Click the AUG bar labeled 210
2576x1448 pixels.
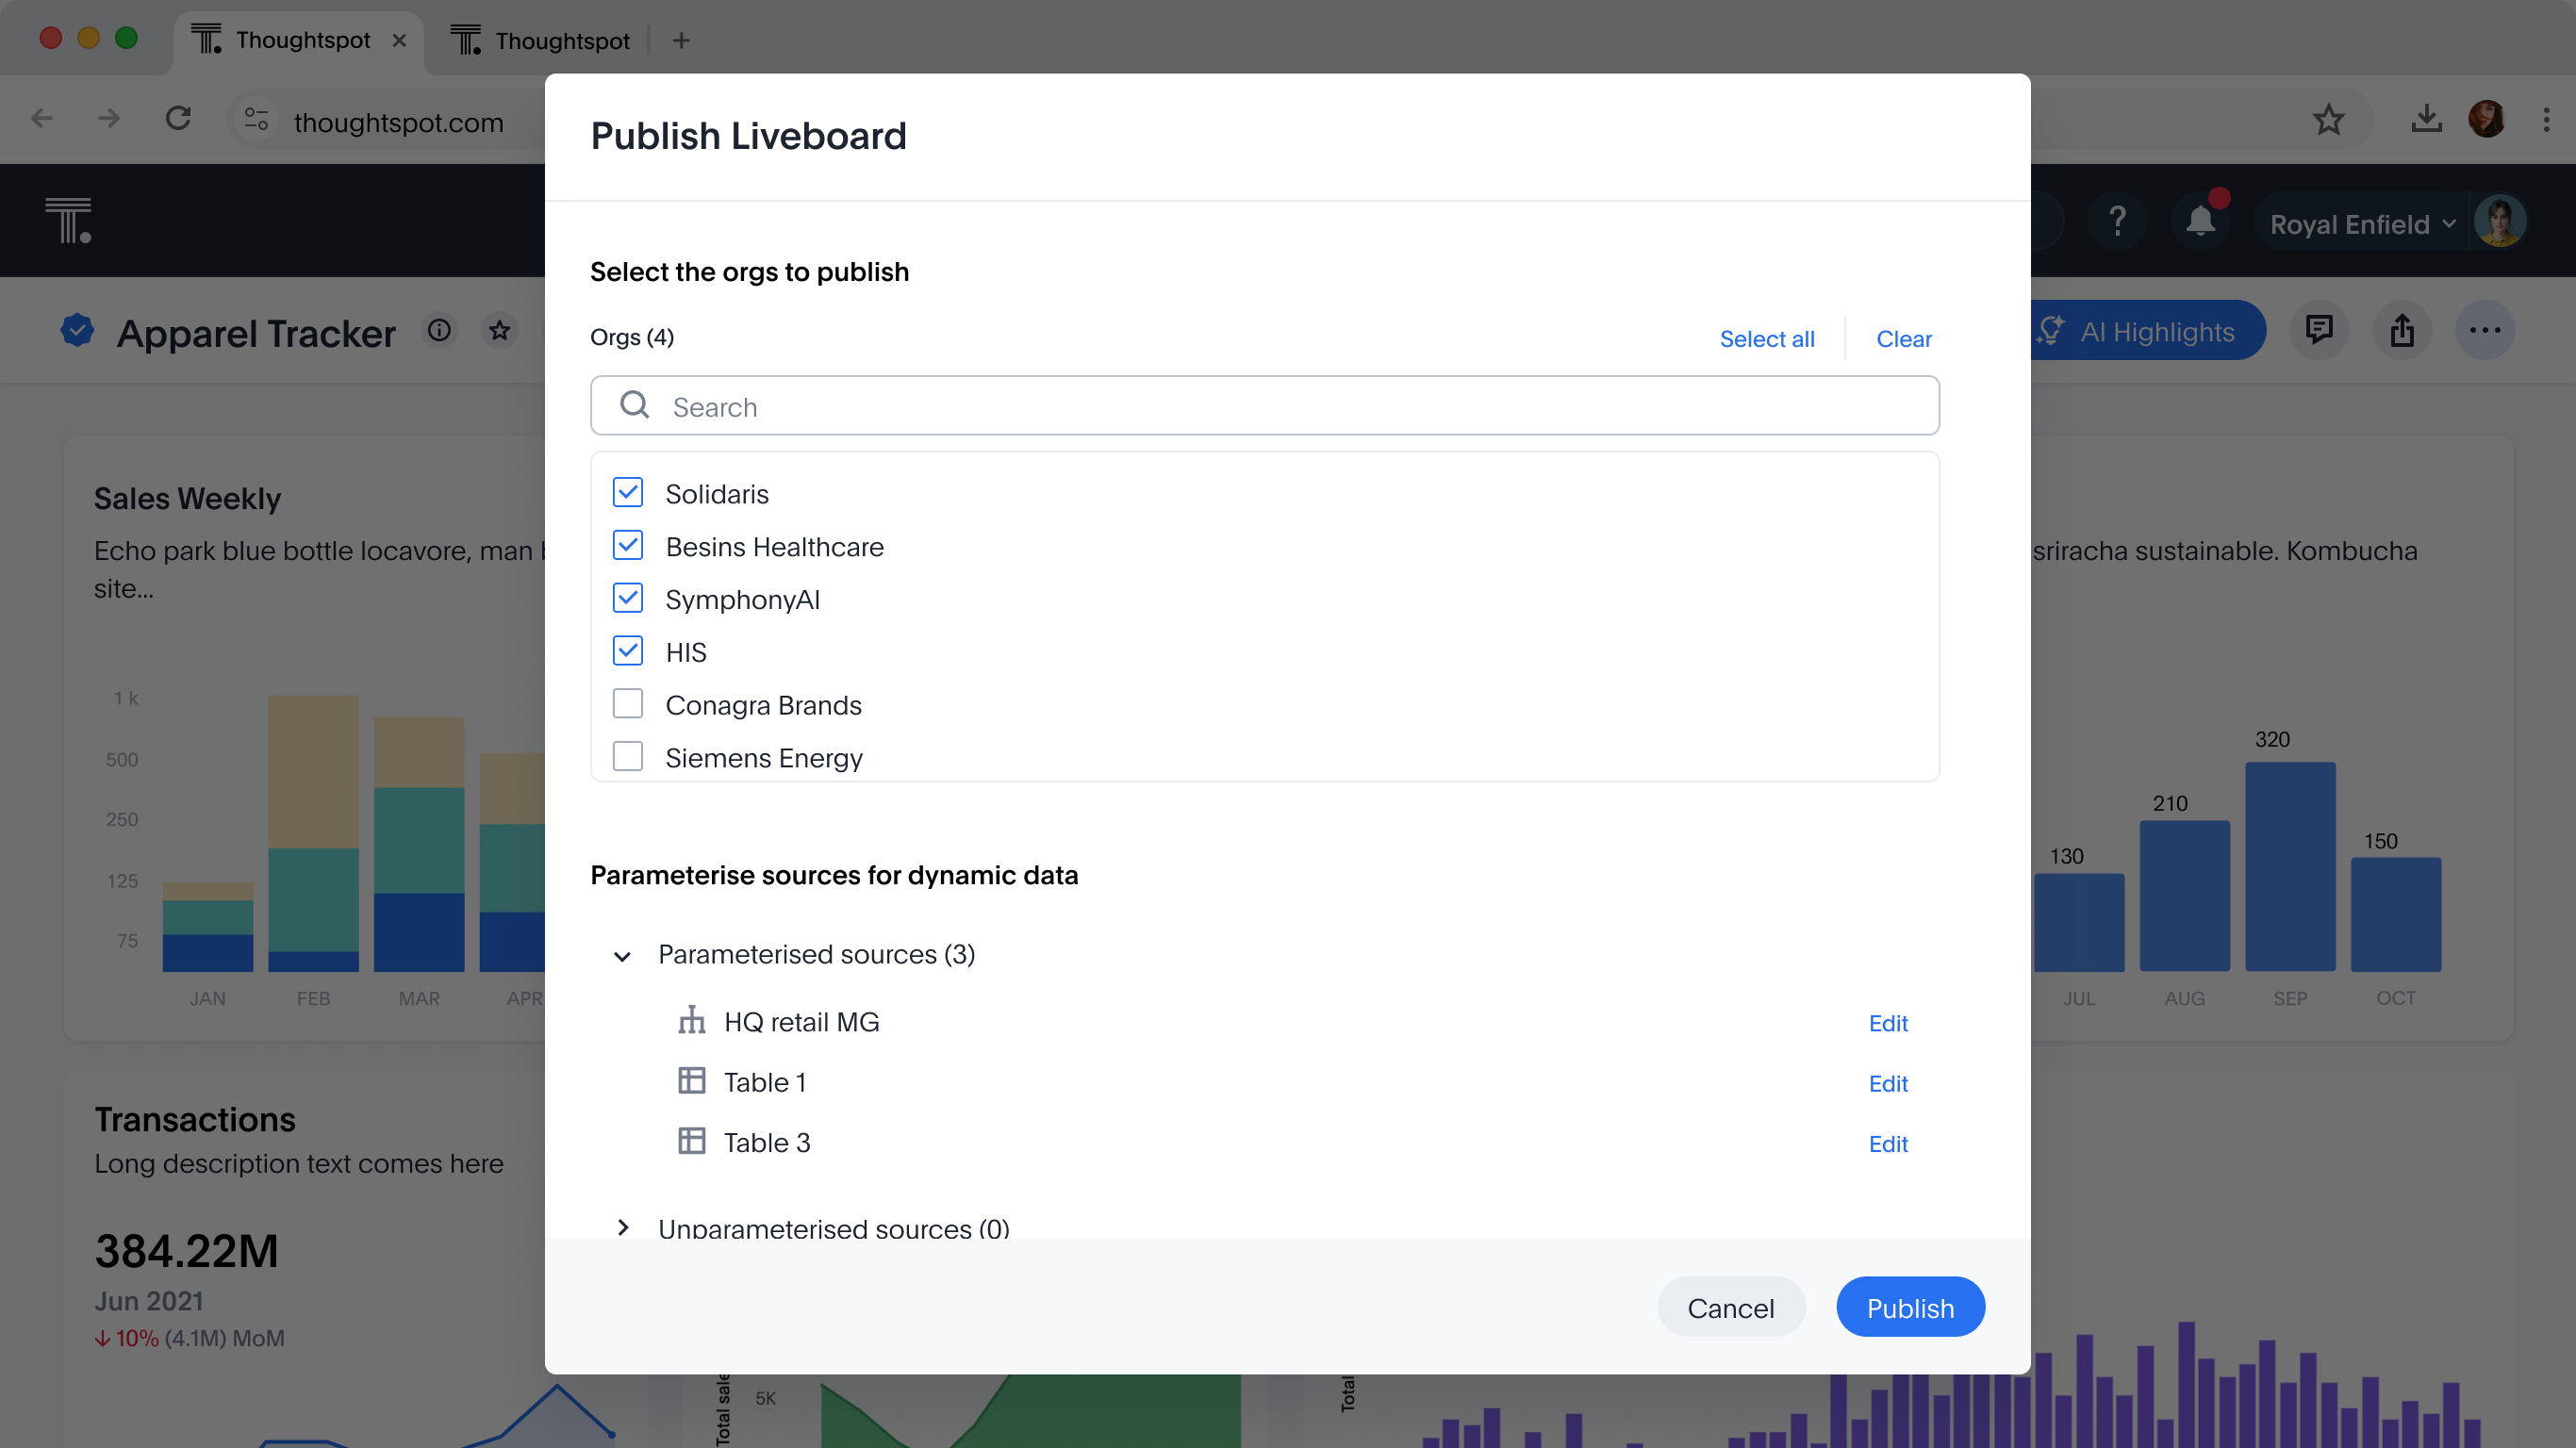click(2184, 896)
